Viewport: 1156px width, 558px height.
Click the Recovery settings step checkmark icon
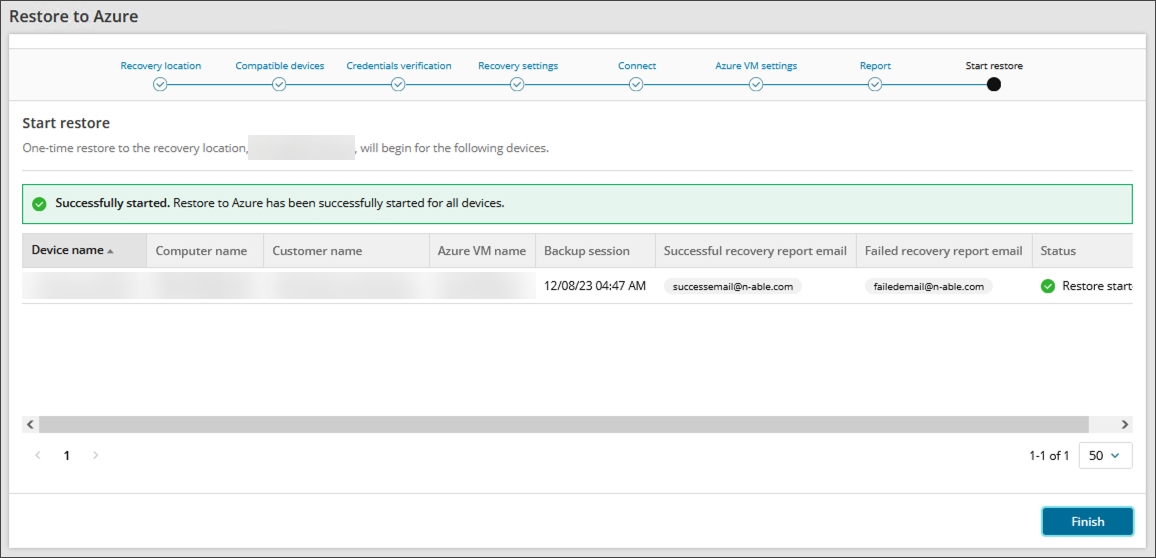pyautogui.click(x=517, y=85)
